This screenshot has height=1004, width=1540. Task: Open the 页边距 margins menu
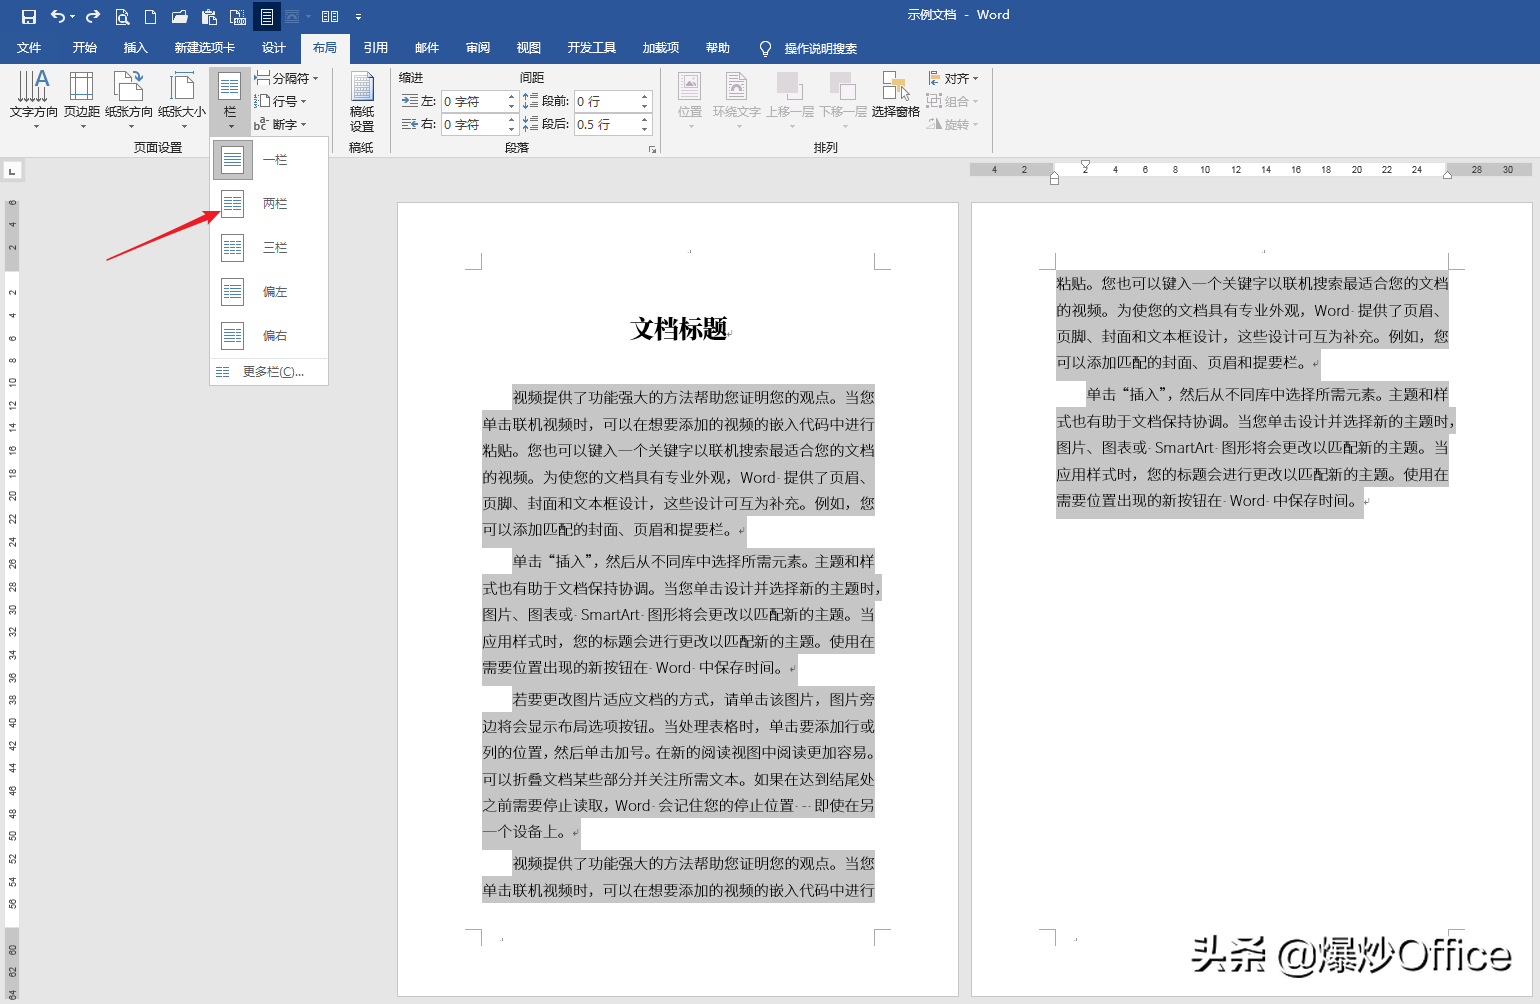(x=82, y=100)
